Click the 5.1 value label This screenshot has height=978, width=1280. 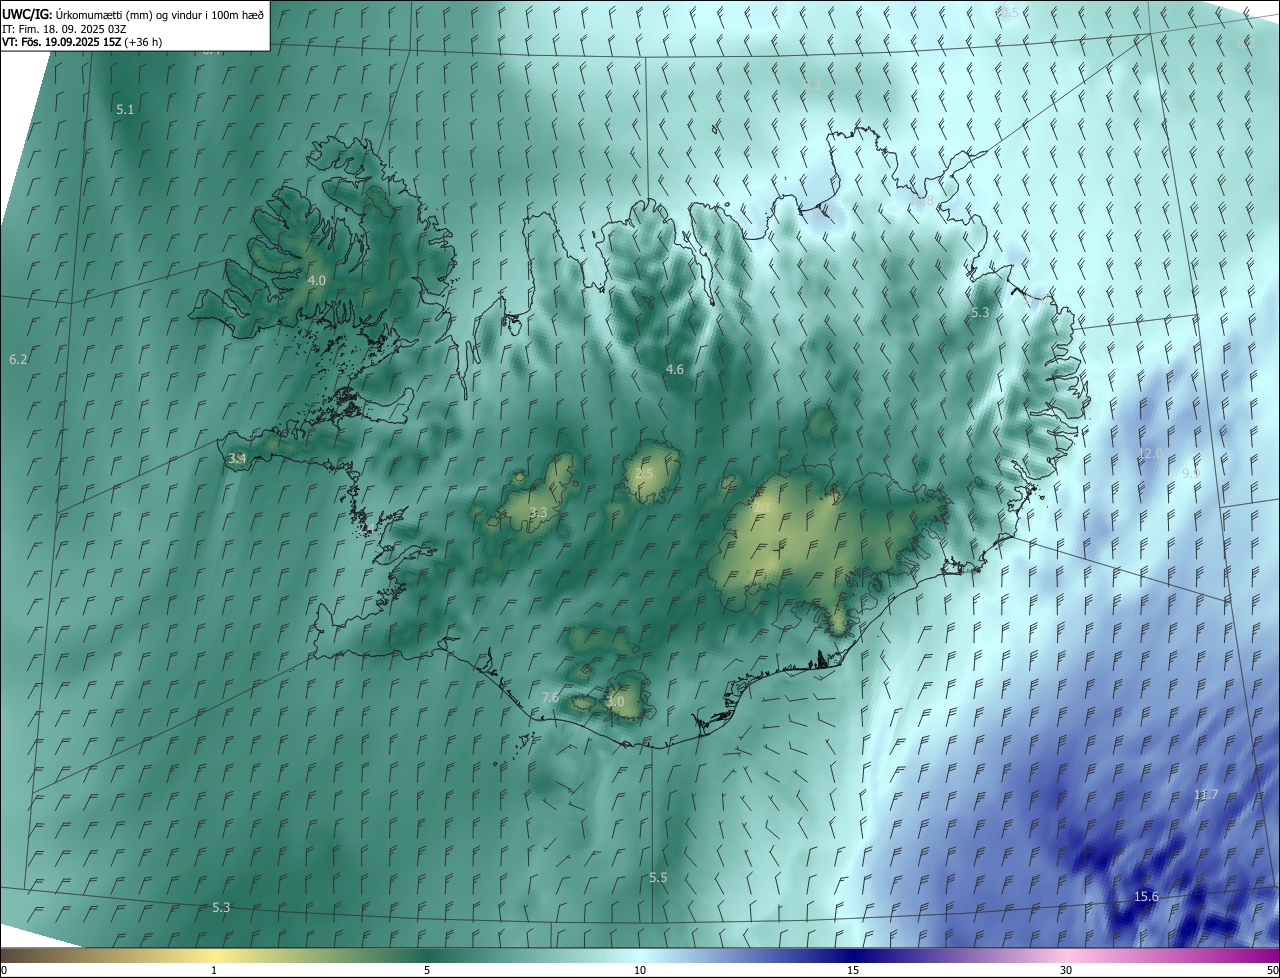125,110
